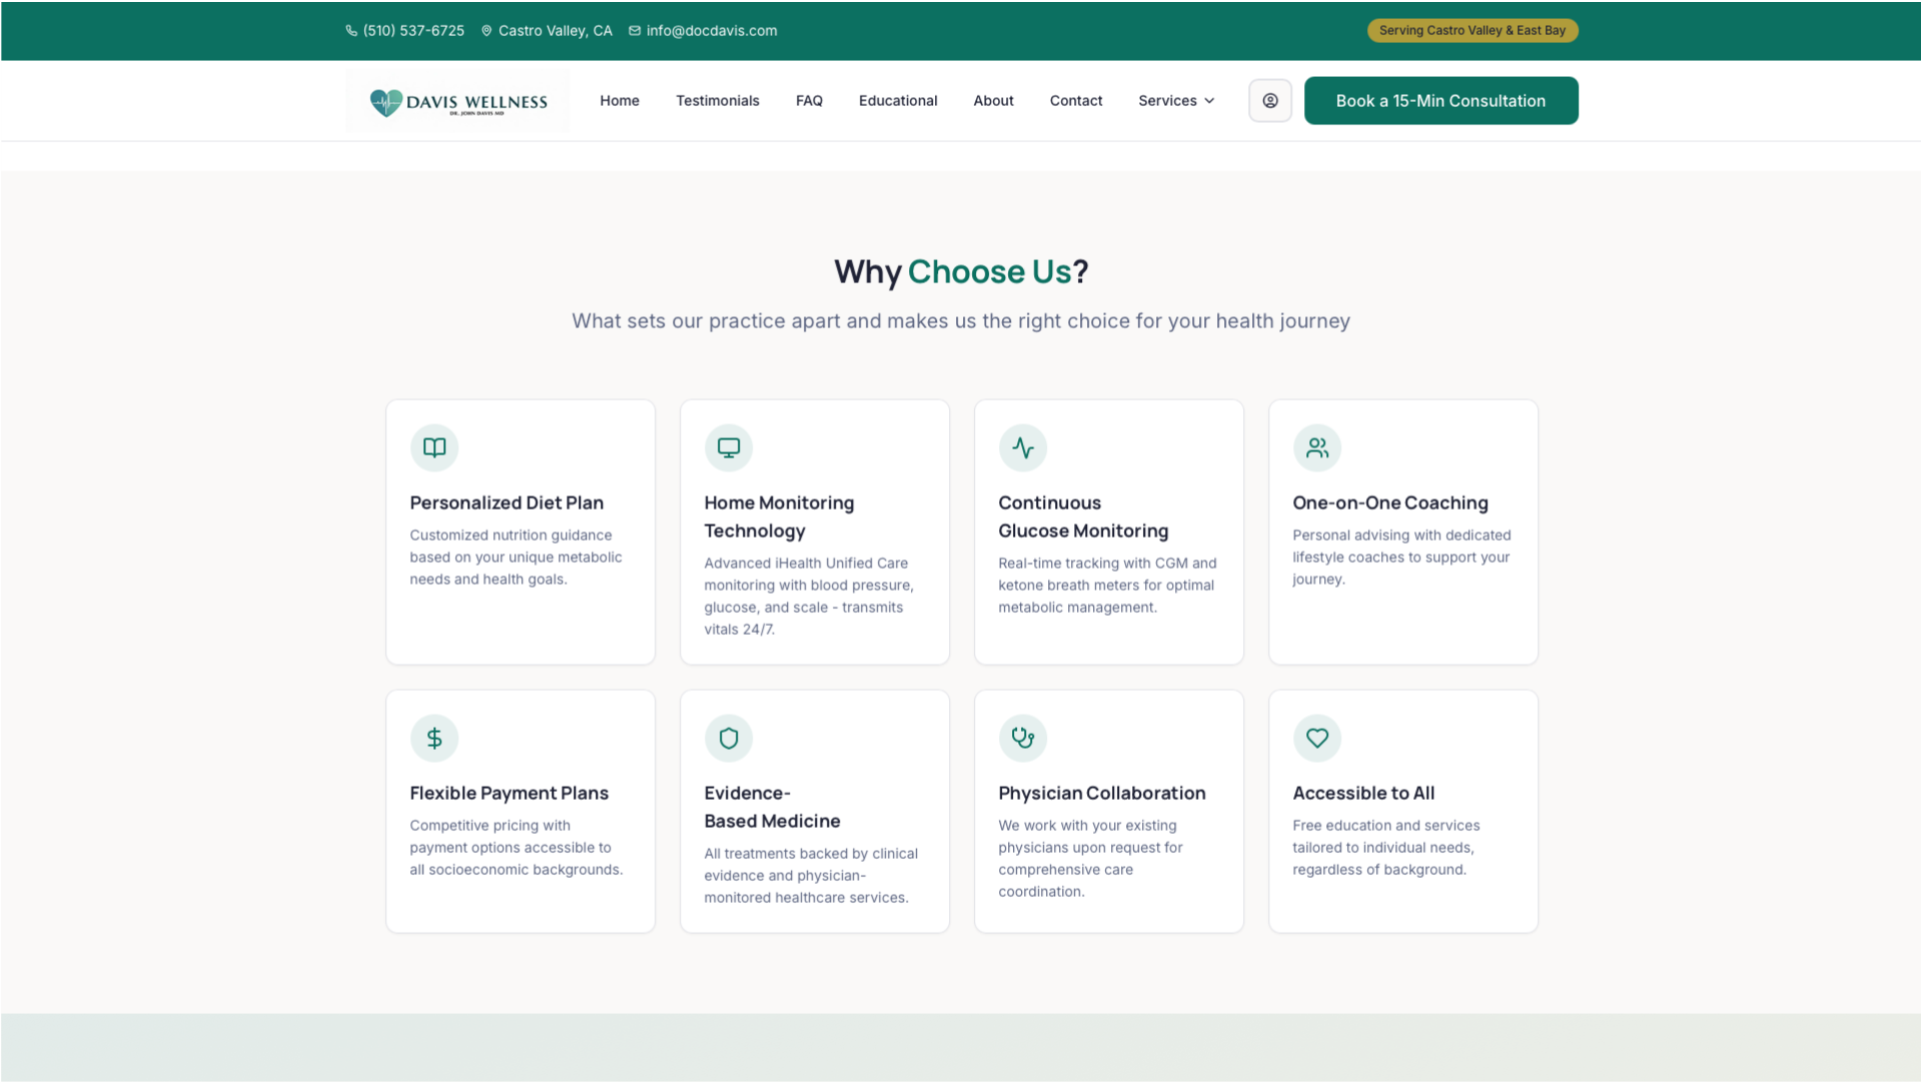Click the heart icon for Accessible to All
Viewport: 1921px width, 1082px height.
pyautogui.click(x=1317, y=738)
